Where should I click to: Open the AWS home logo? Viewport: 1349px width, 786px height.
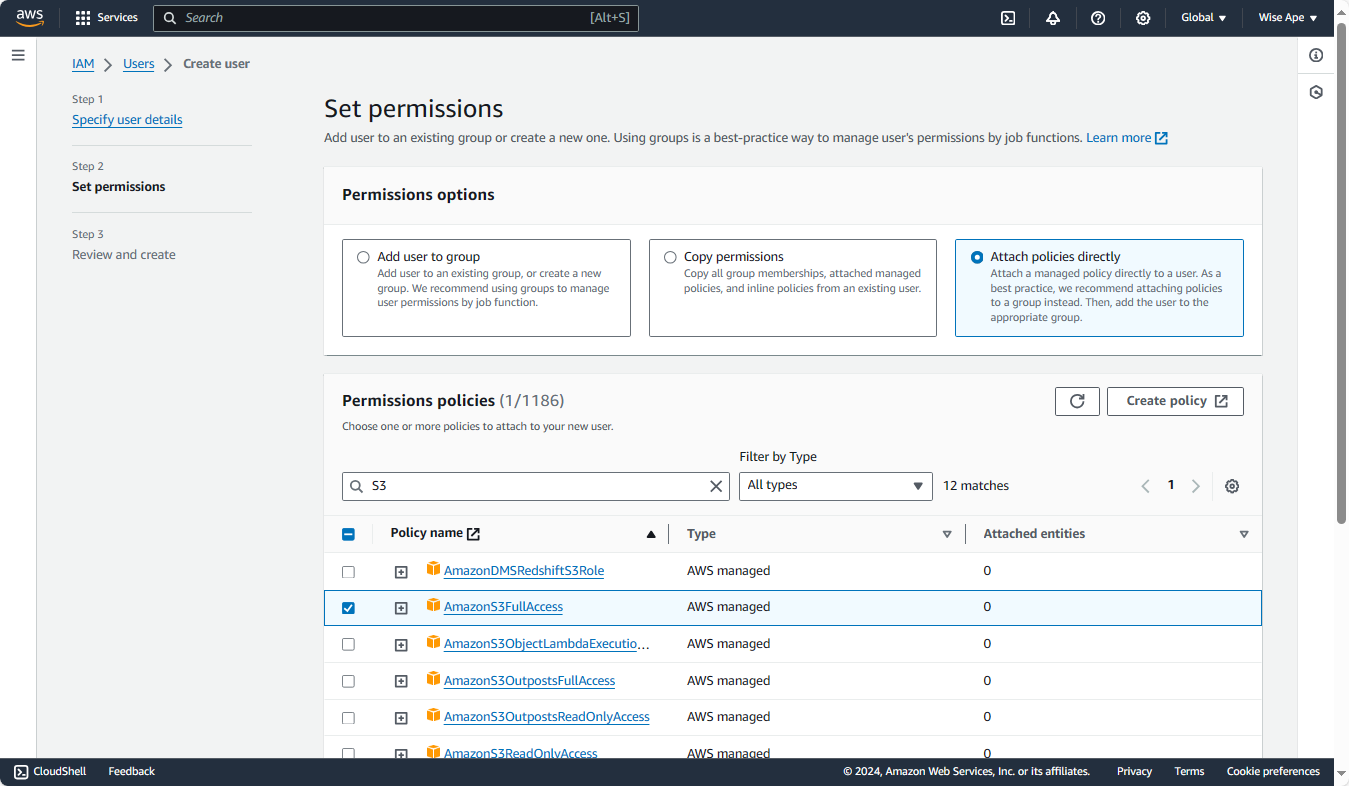click(x=30, y=18)
